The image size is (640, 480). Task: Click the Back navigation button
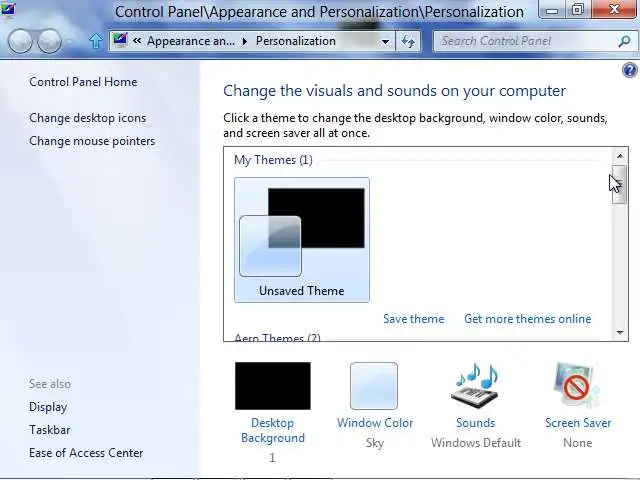click(x=20, y=41)
